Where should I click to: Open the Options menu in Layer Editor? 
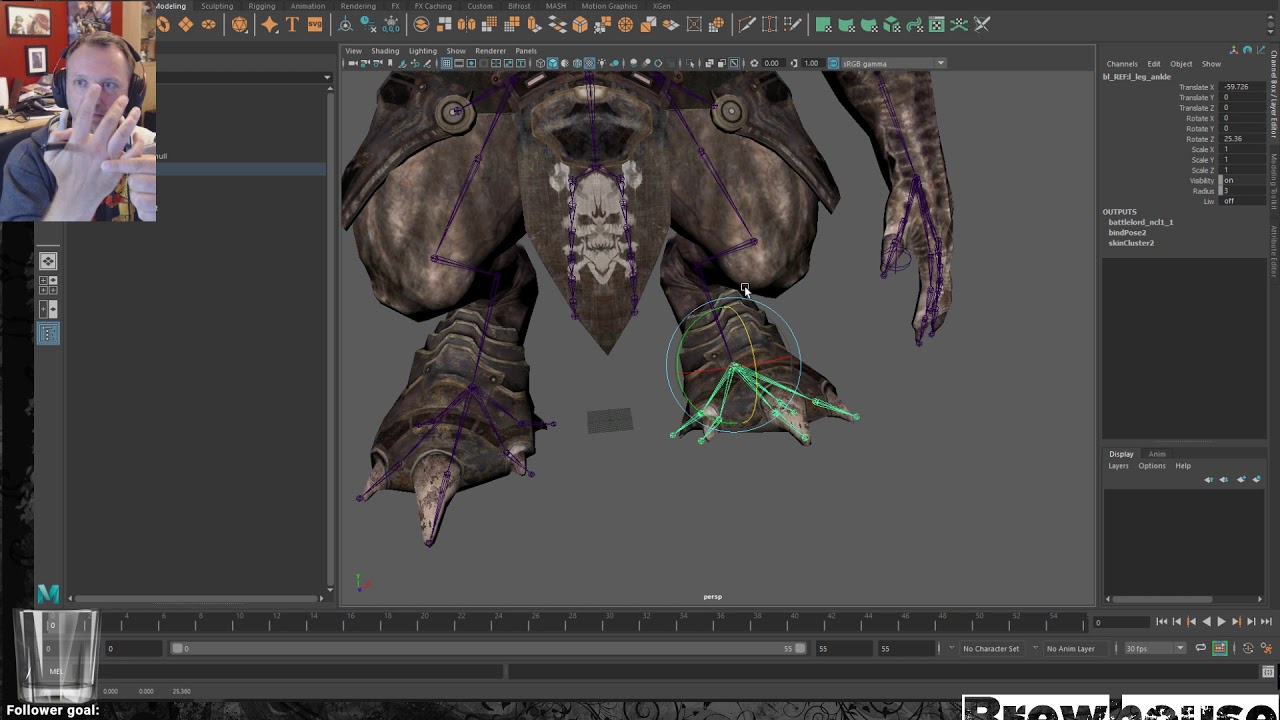tap(1152, 466)
